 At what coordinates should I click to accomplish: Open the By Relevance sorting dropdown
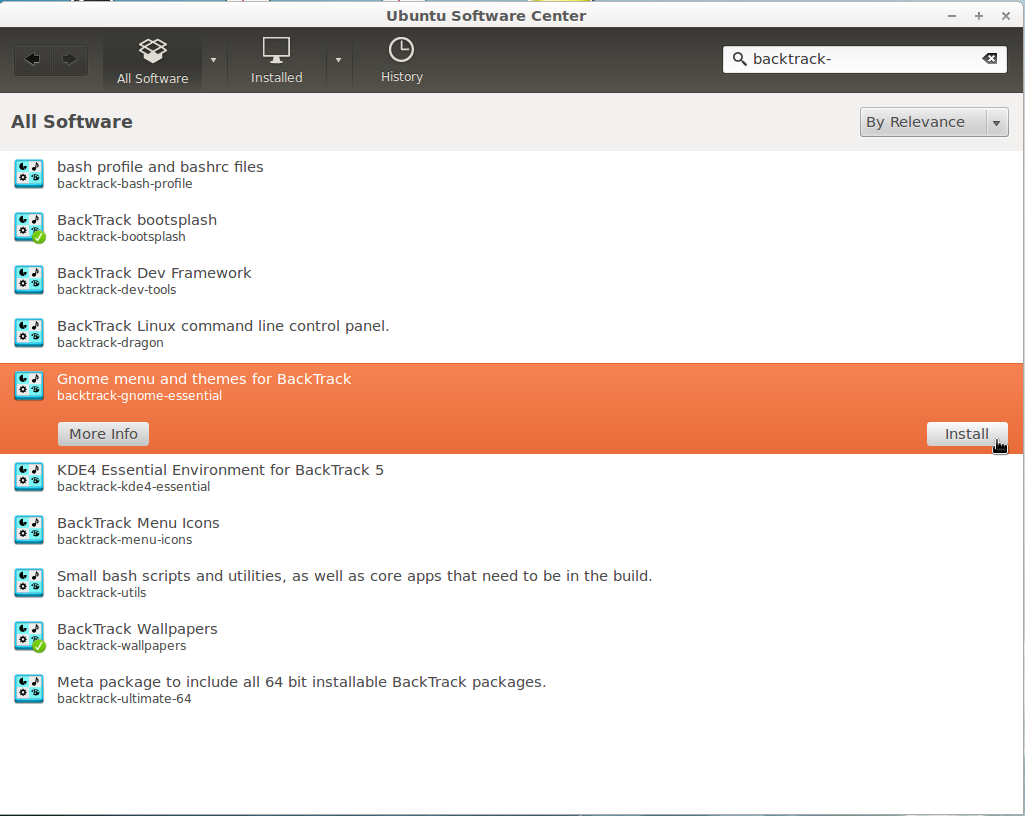pos(933,121)
